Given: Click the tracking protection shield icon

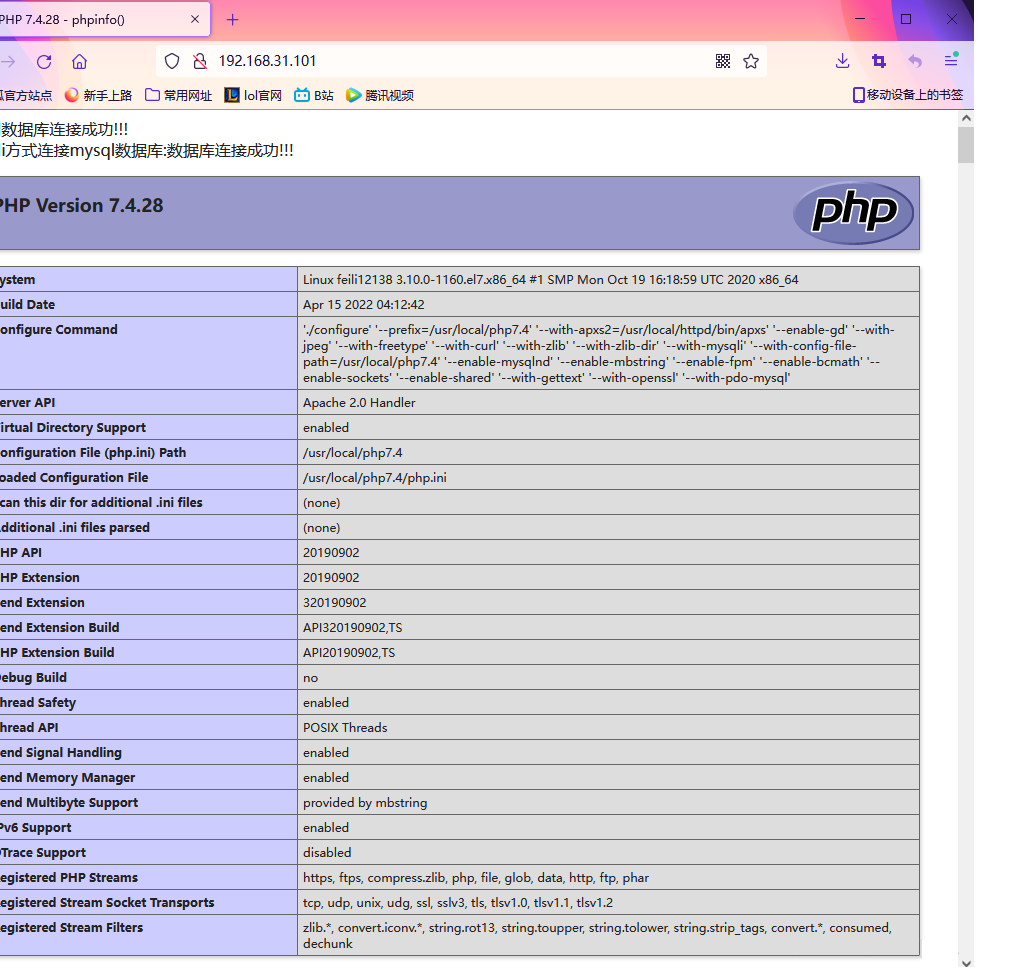Looking at the screenshot, I should [x=172, y=61].
